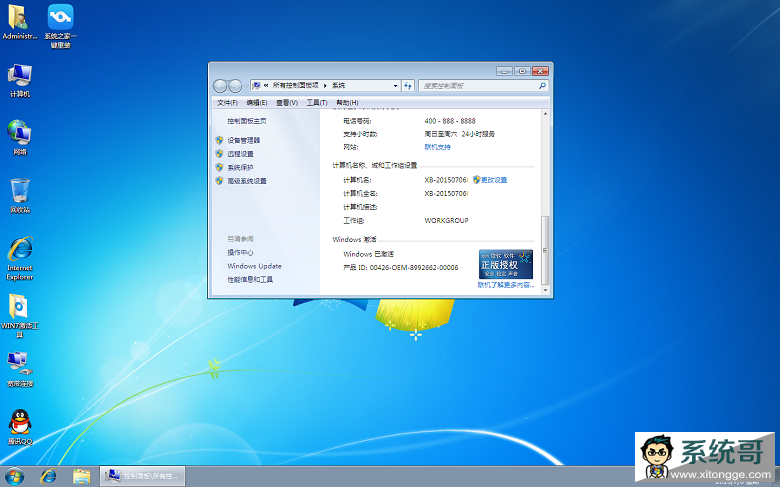Click the 联机支持 website link
Viewport: 780px width, 487px height.
pos(438,147)
